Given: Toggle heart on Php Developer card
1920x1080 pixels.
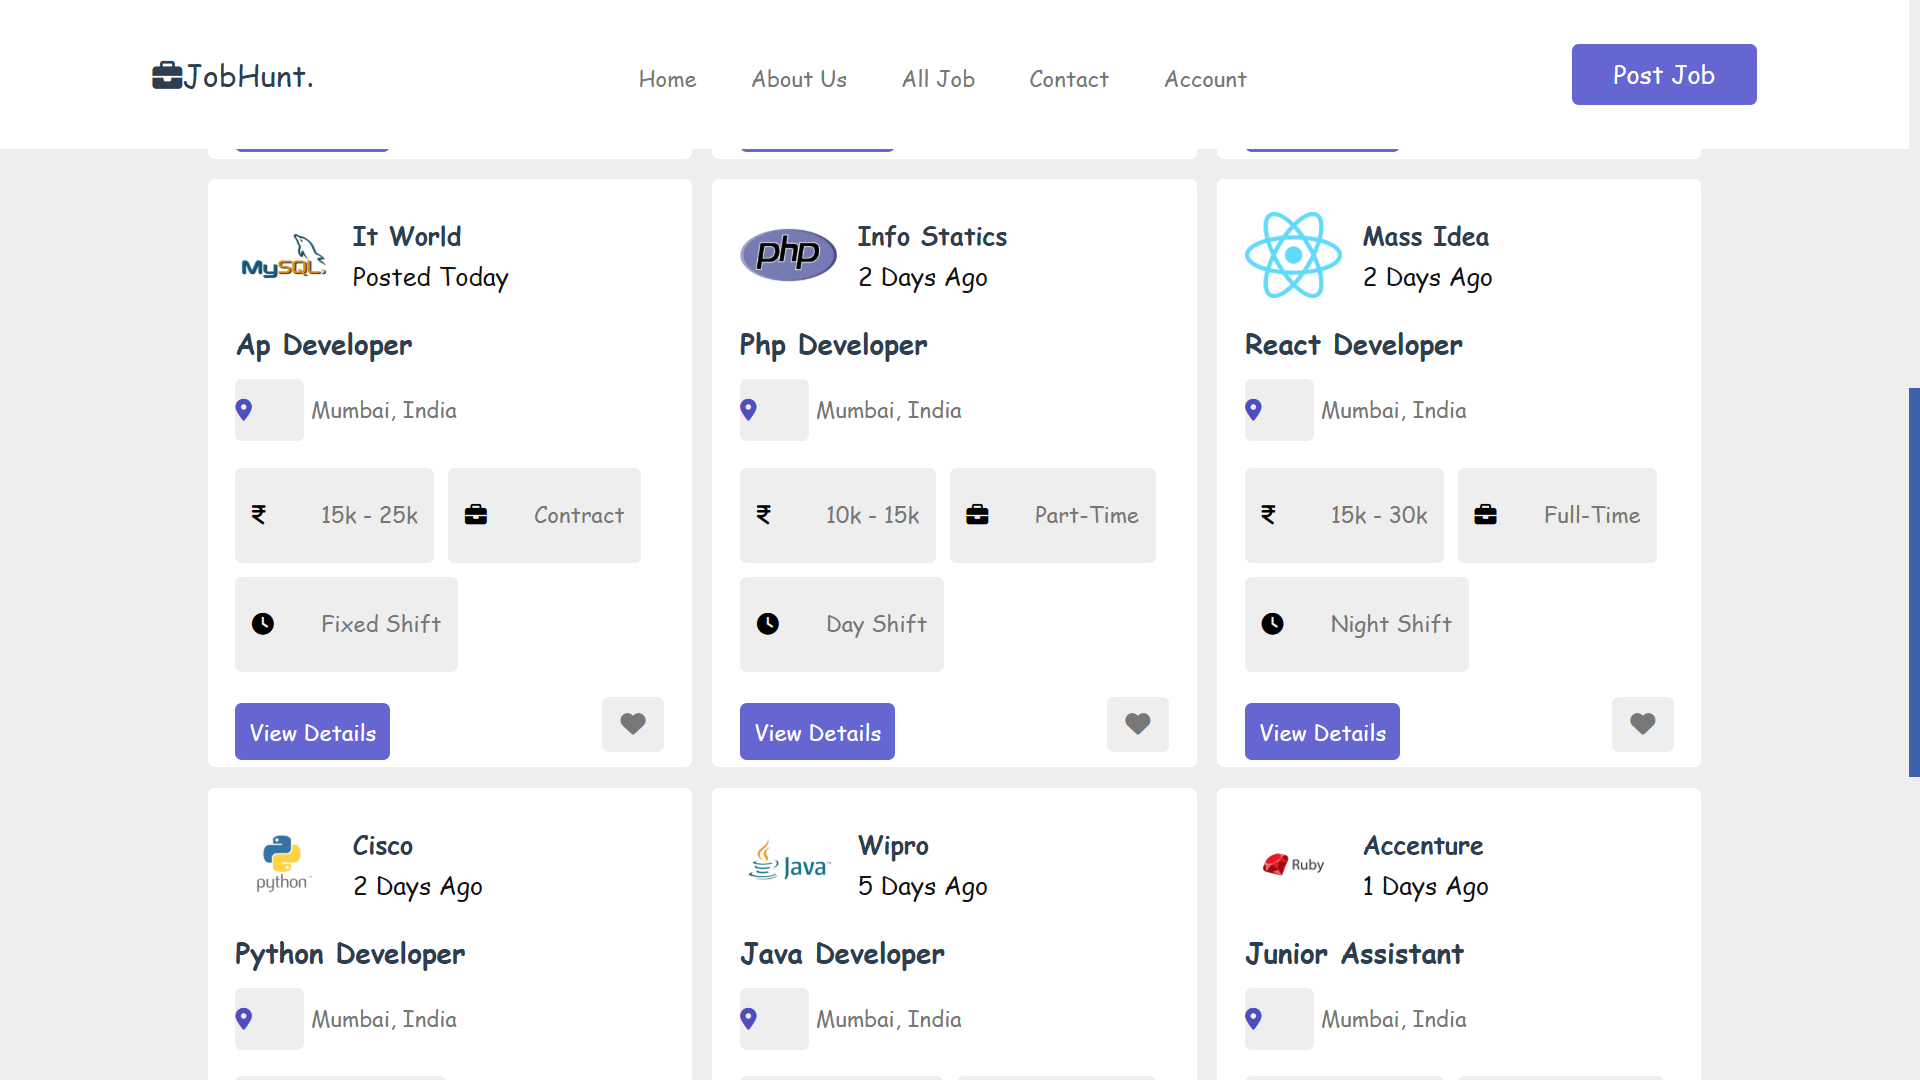Looking at the screenshot, I should (1137, 724).
